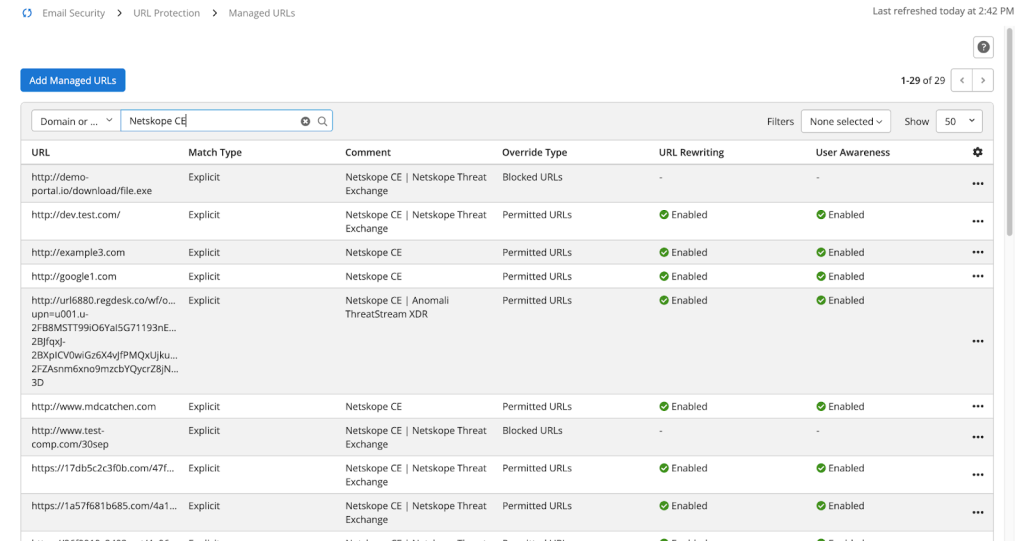The image size is (1024, 541).
Task: Click User Awareness enabled checkmark for dev.test.com
Action: point(821,215)
